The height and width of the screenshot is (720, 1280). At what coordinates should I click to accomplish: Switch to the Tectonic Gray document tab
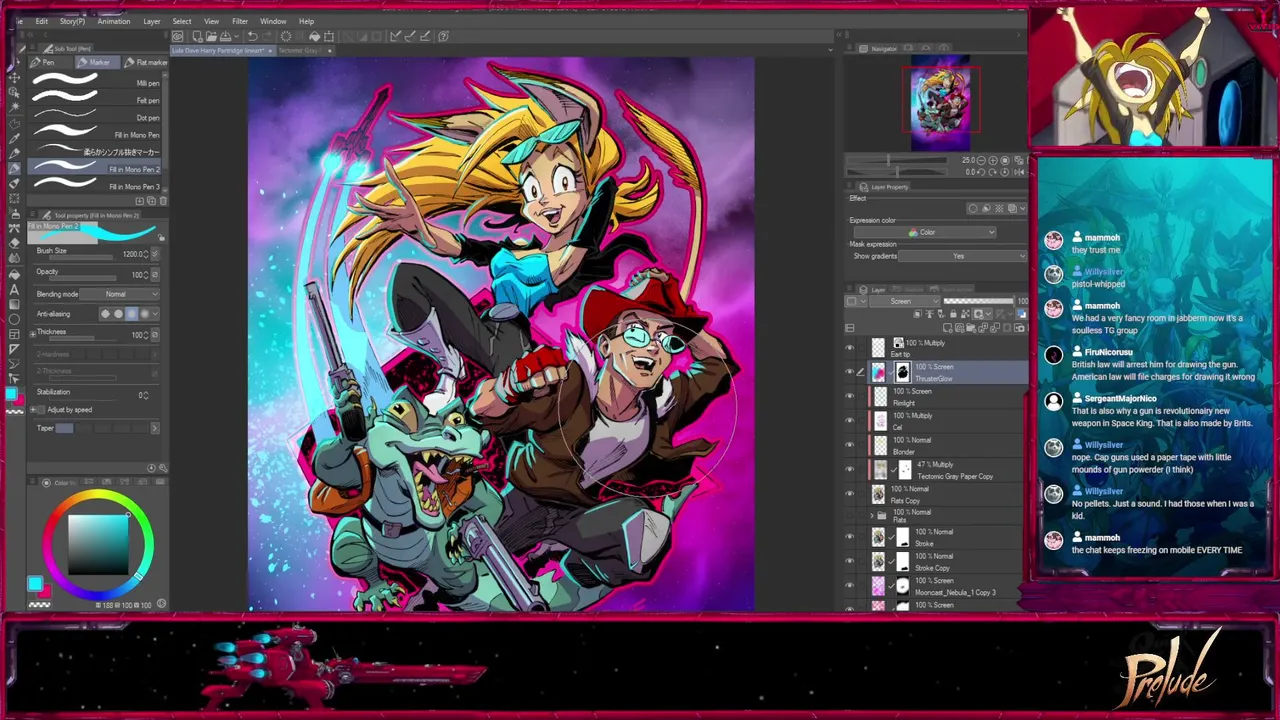[x=301, y=50]
